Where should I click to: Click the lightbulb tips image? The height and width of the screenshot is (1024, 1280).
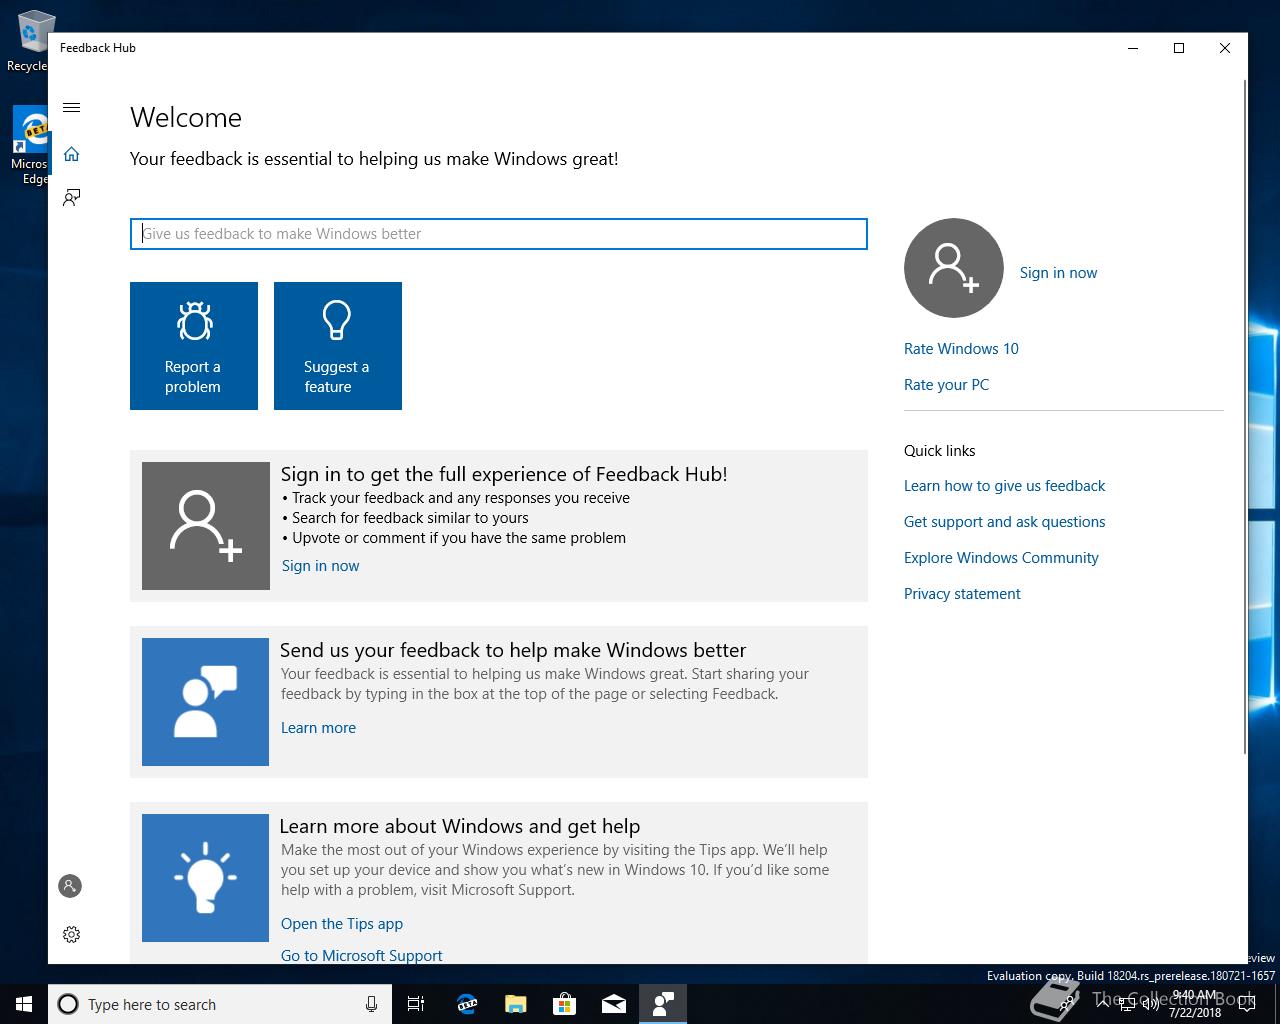[x=205, y=878]
